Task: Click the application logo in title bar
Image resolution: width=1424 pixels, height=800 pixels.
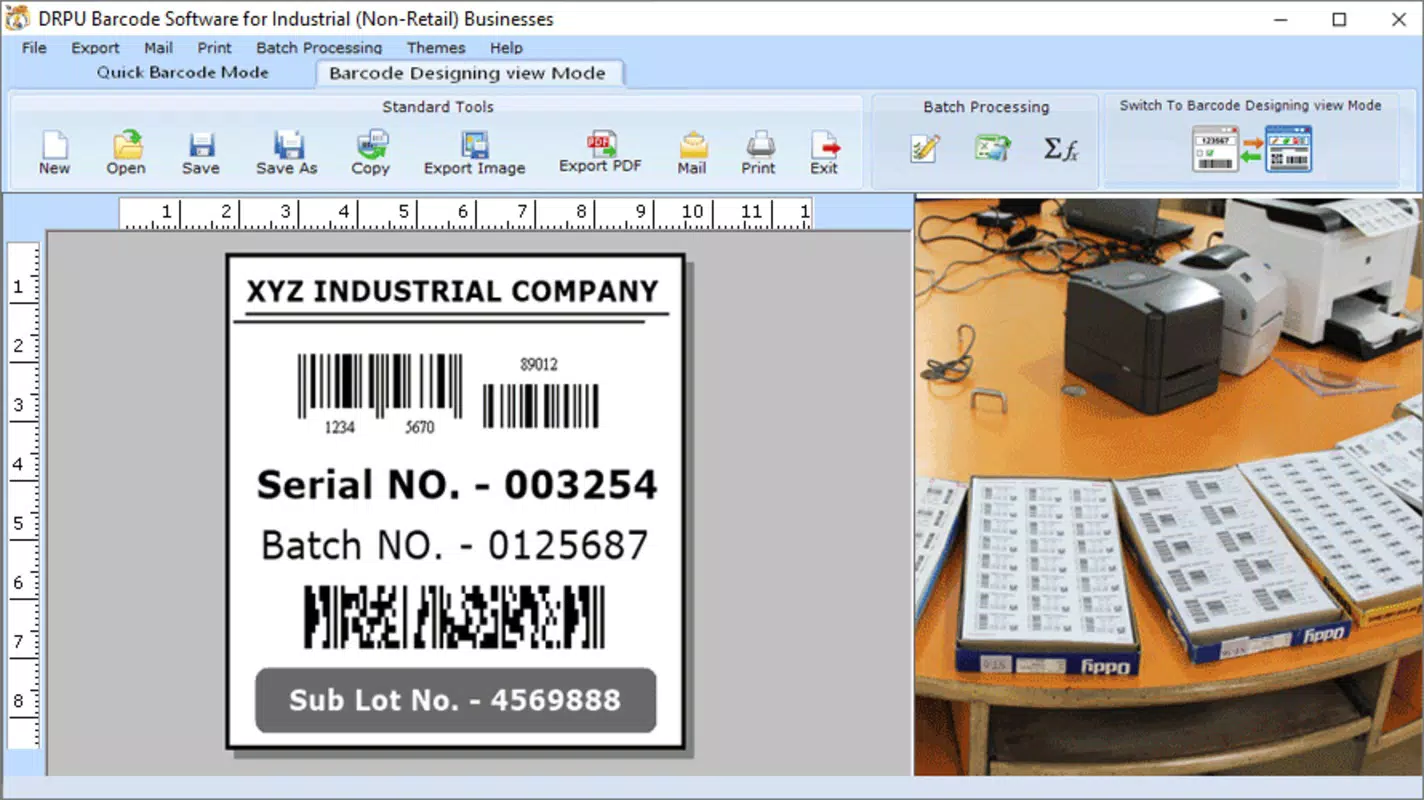Action: [19, 18]
